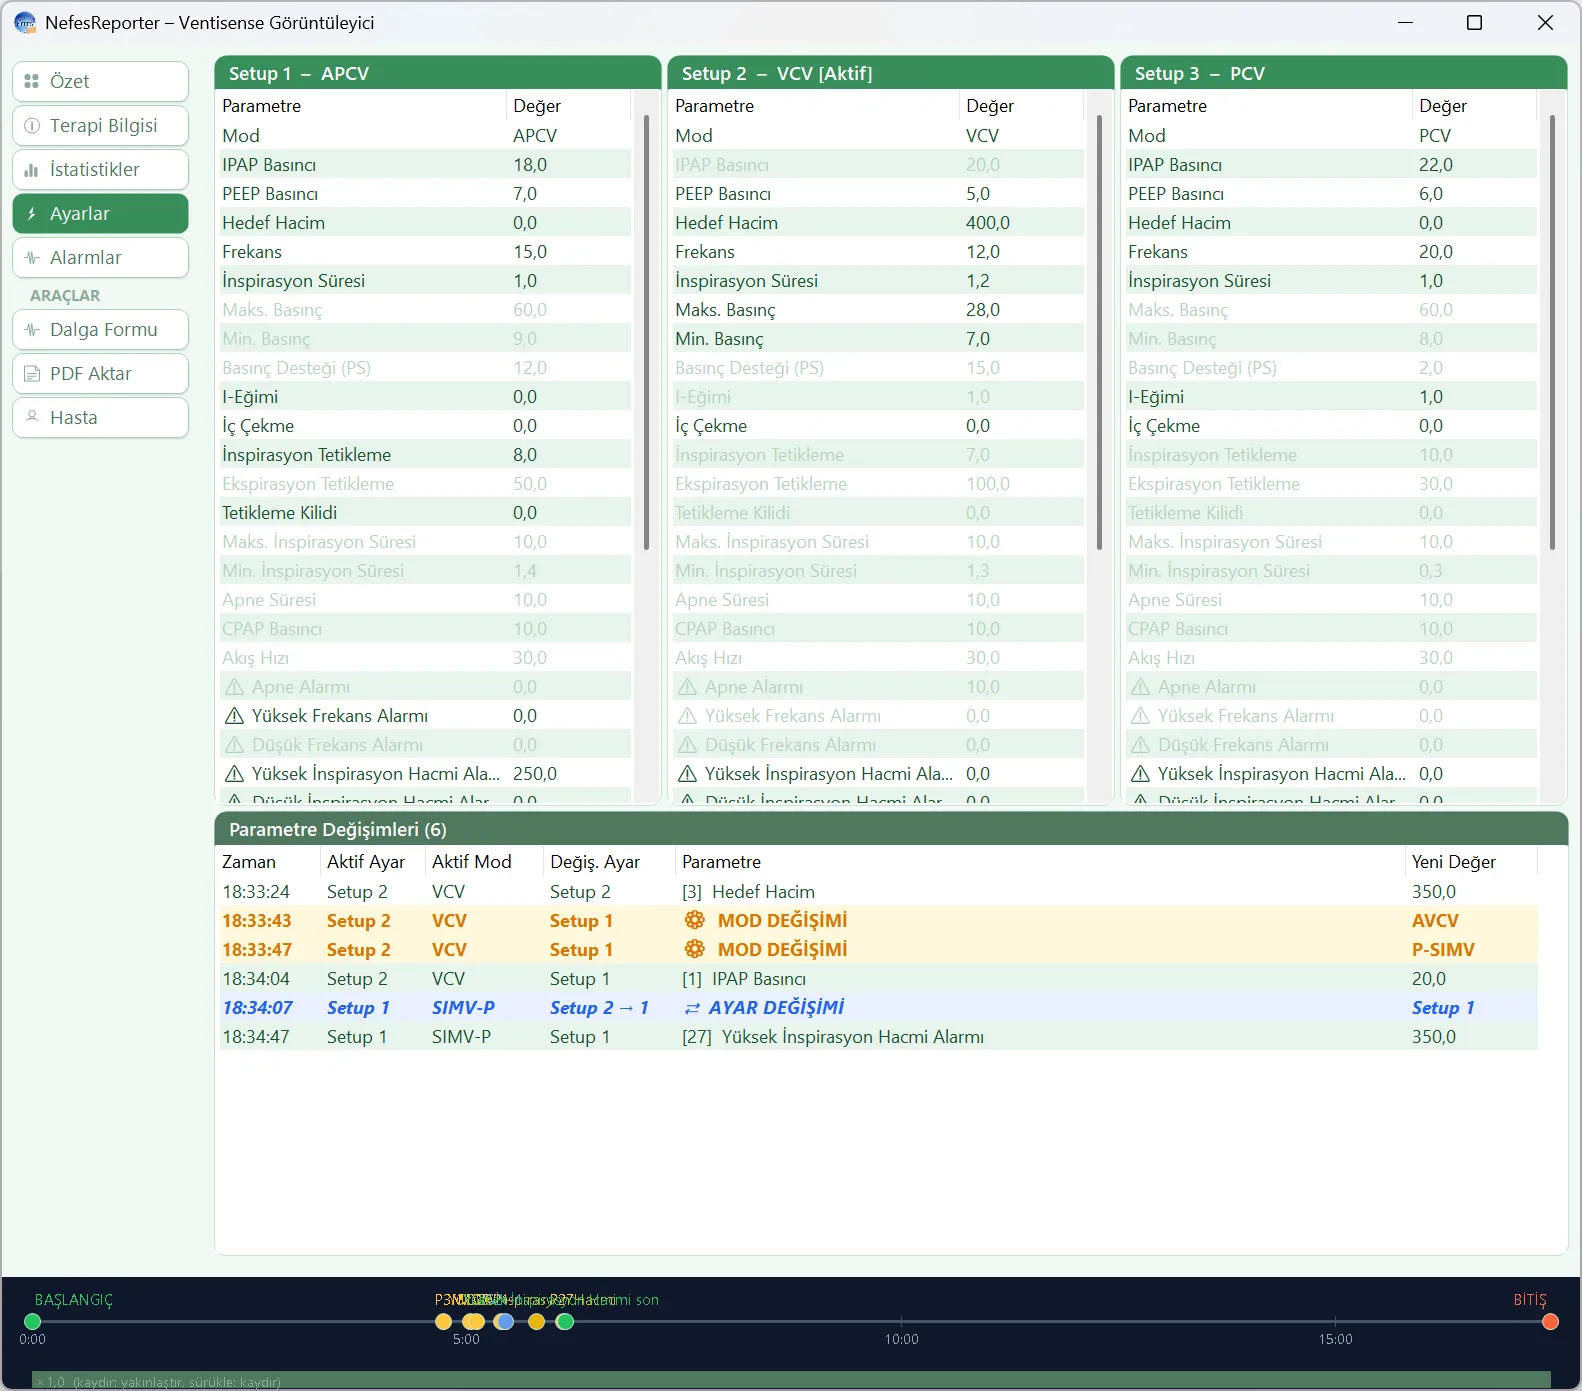Select the Setup 1 – APCV panel header

coord(438,73)
